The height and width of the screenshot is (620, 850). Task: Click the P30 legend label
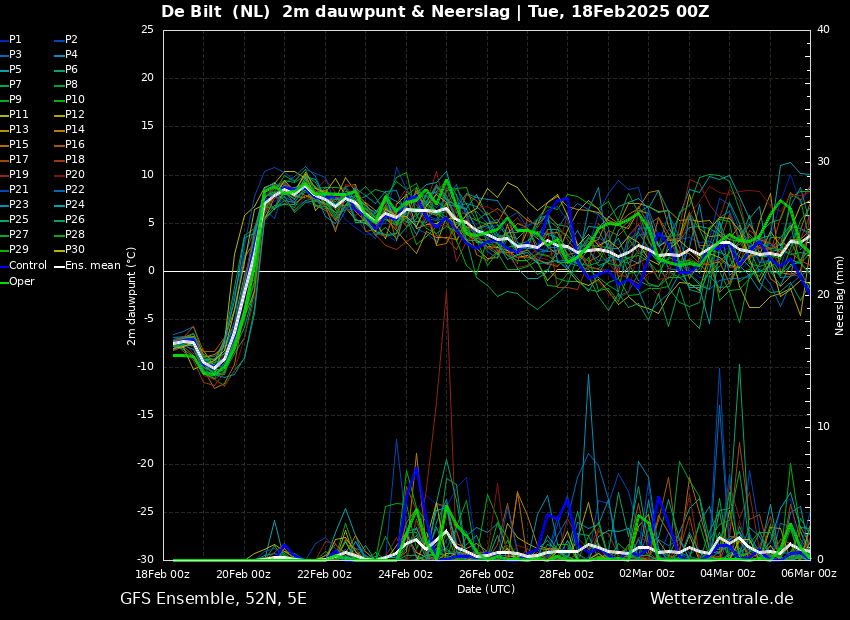point(70,249)
